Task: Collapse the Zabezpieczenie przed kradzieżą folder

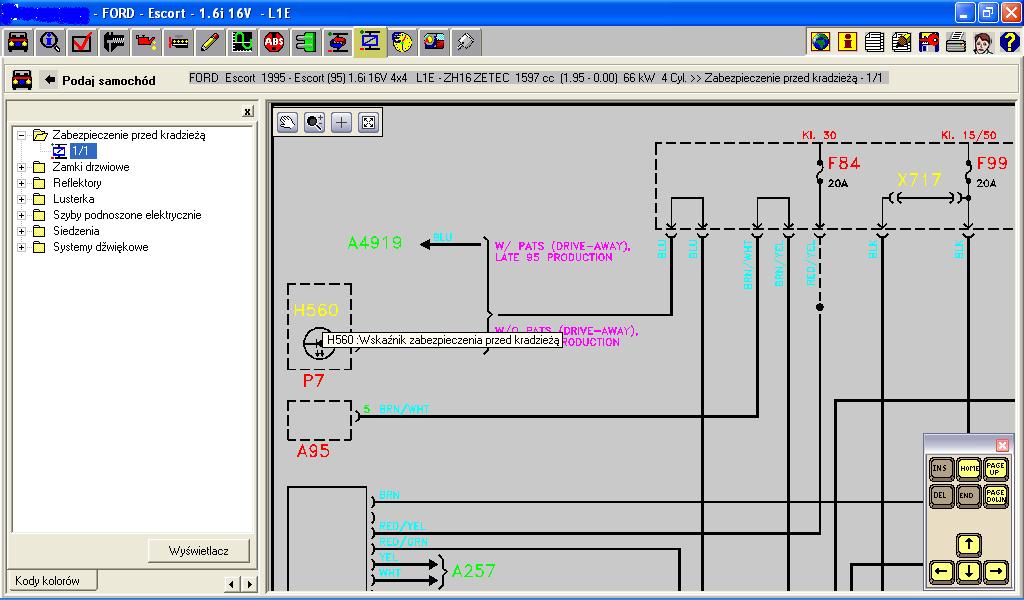Action: (x=22, y=135)
